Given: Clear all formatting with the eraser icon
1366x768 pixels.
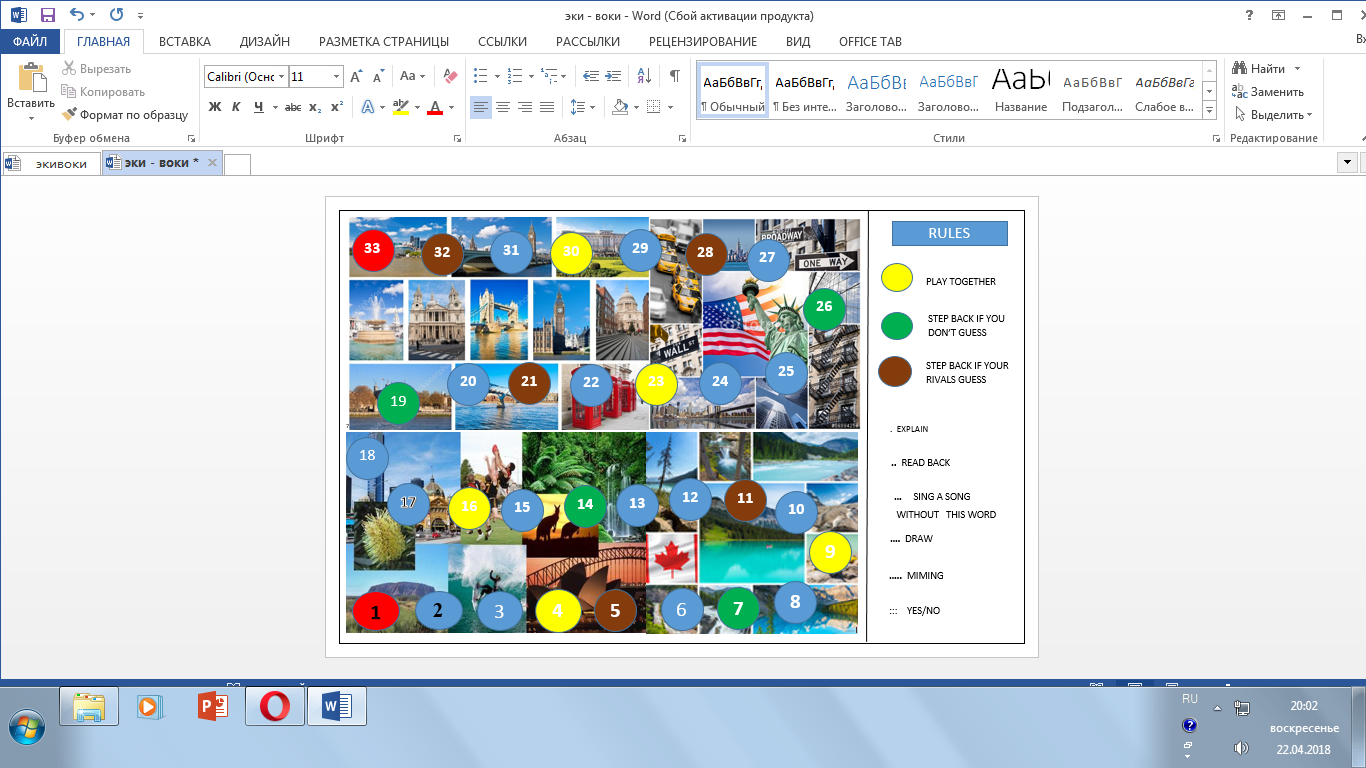Looking at the screenshot, I should point(449,76).
